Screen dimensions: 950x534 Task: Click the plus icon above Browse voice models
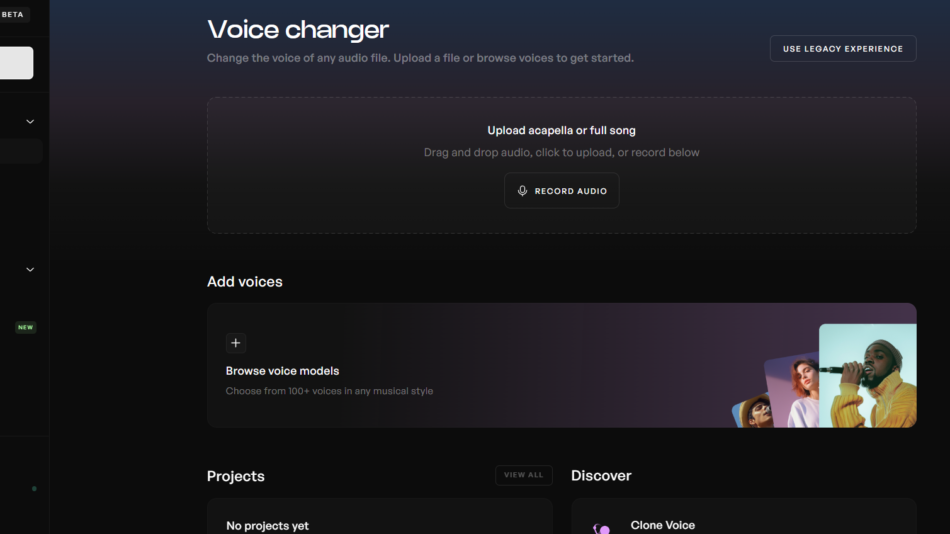tap(236, 343)
